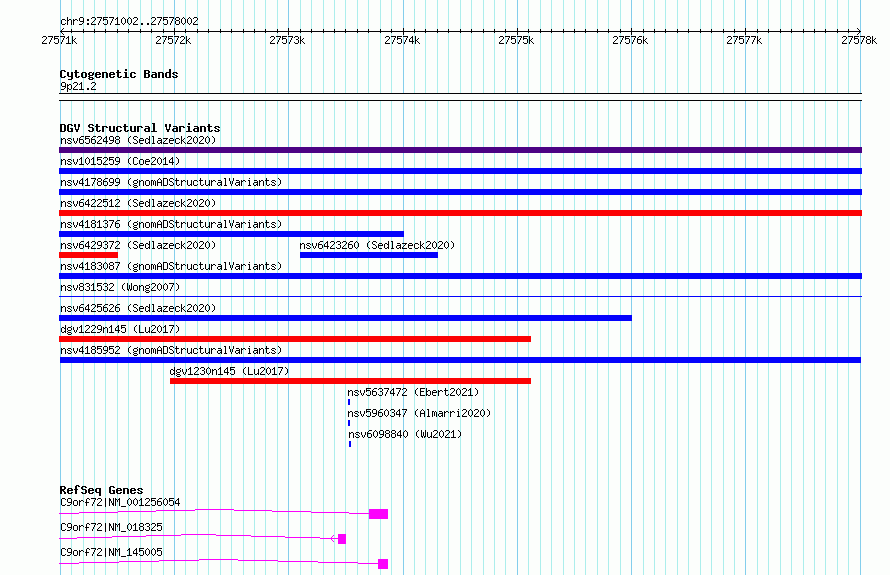Image resolution: width=890 pixels, height=575 pixels.
Task: Click the NM_018325 strand direction arrow
Action: click(x=333, y=539)
